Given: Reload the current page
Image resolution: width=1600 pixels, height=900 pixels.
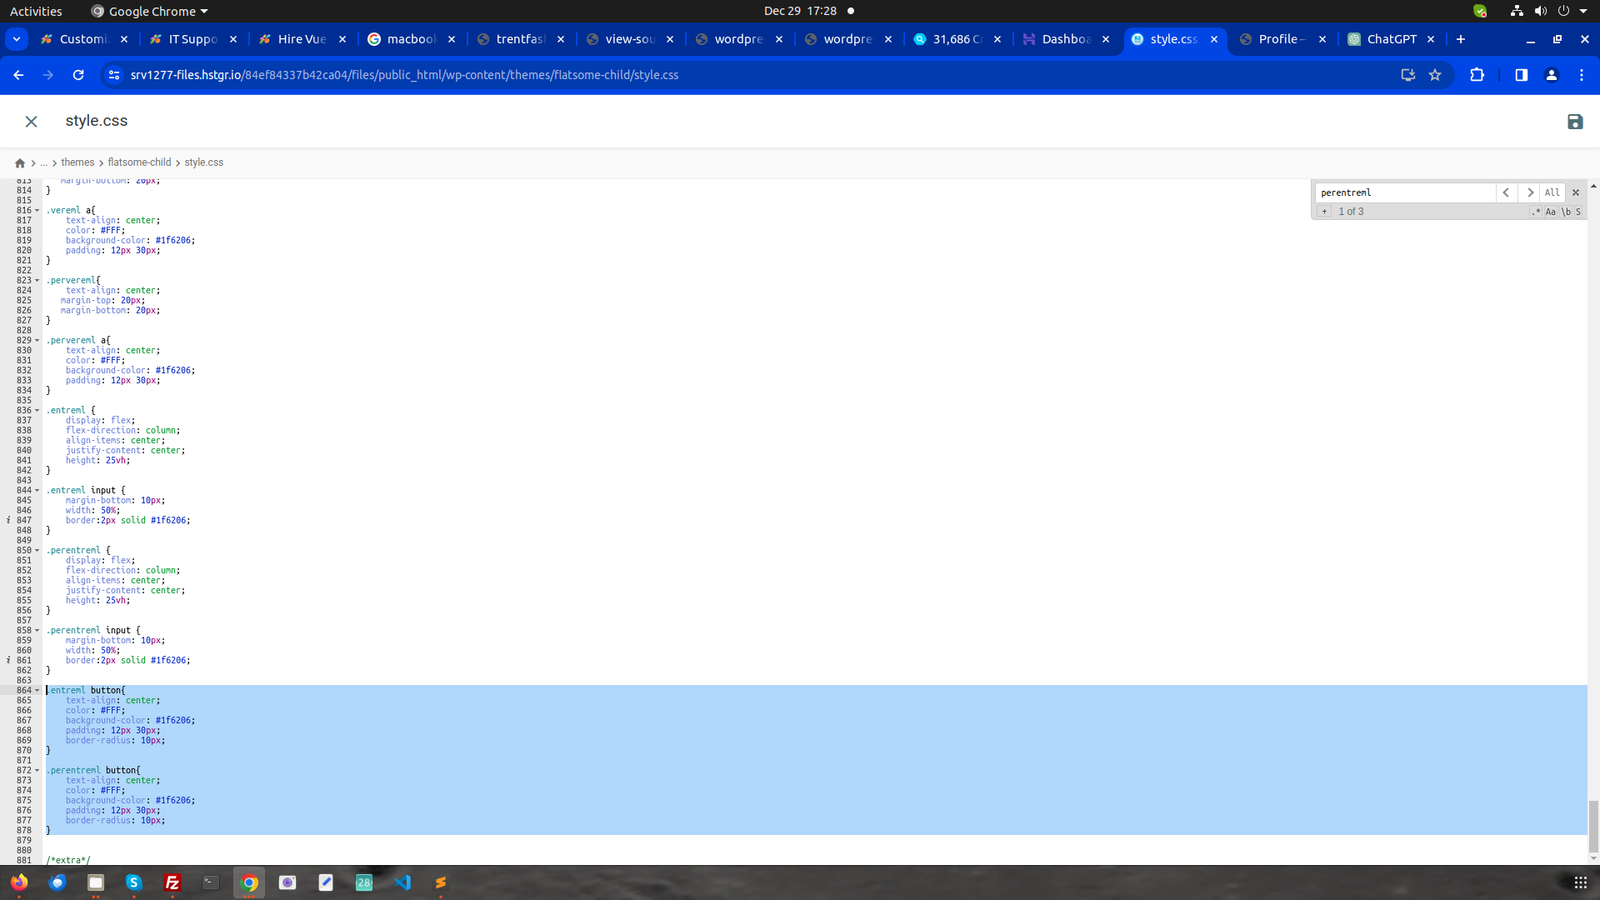Looking at the screenshot, I should [78, 75].
